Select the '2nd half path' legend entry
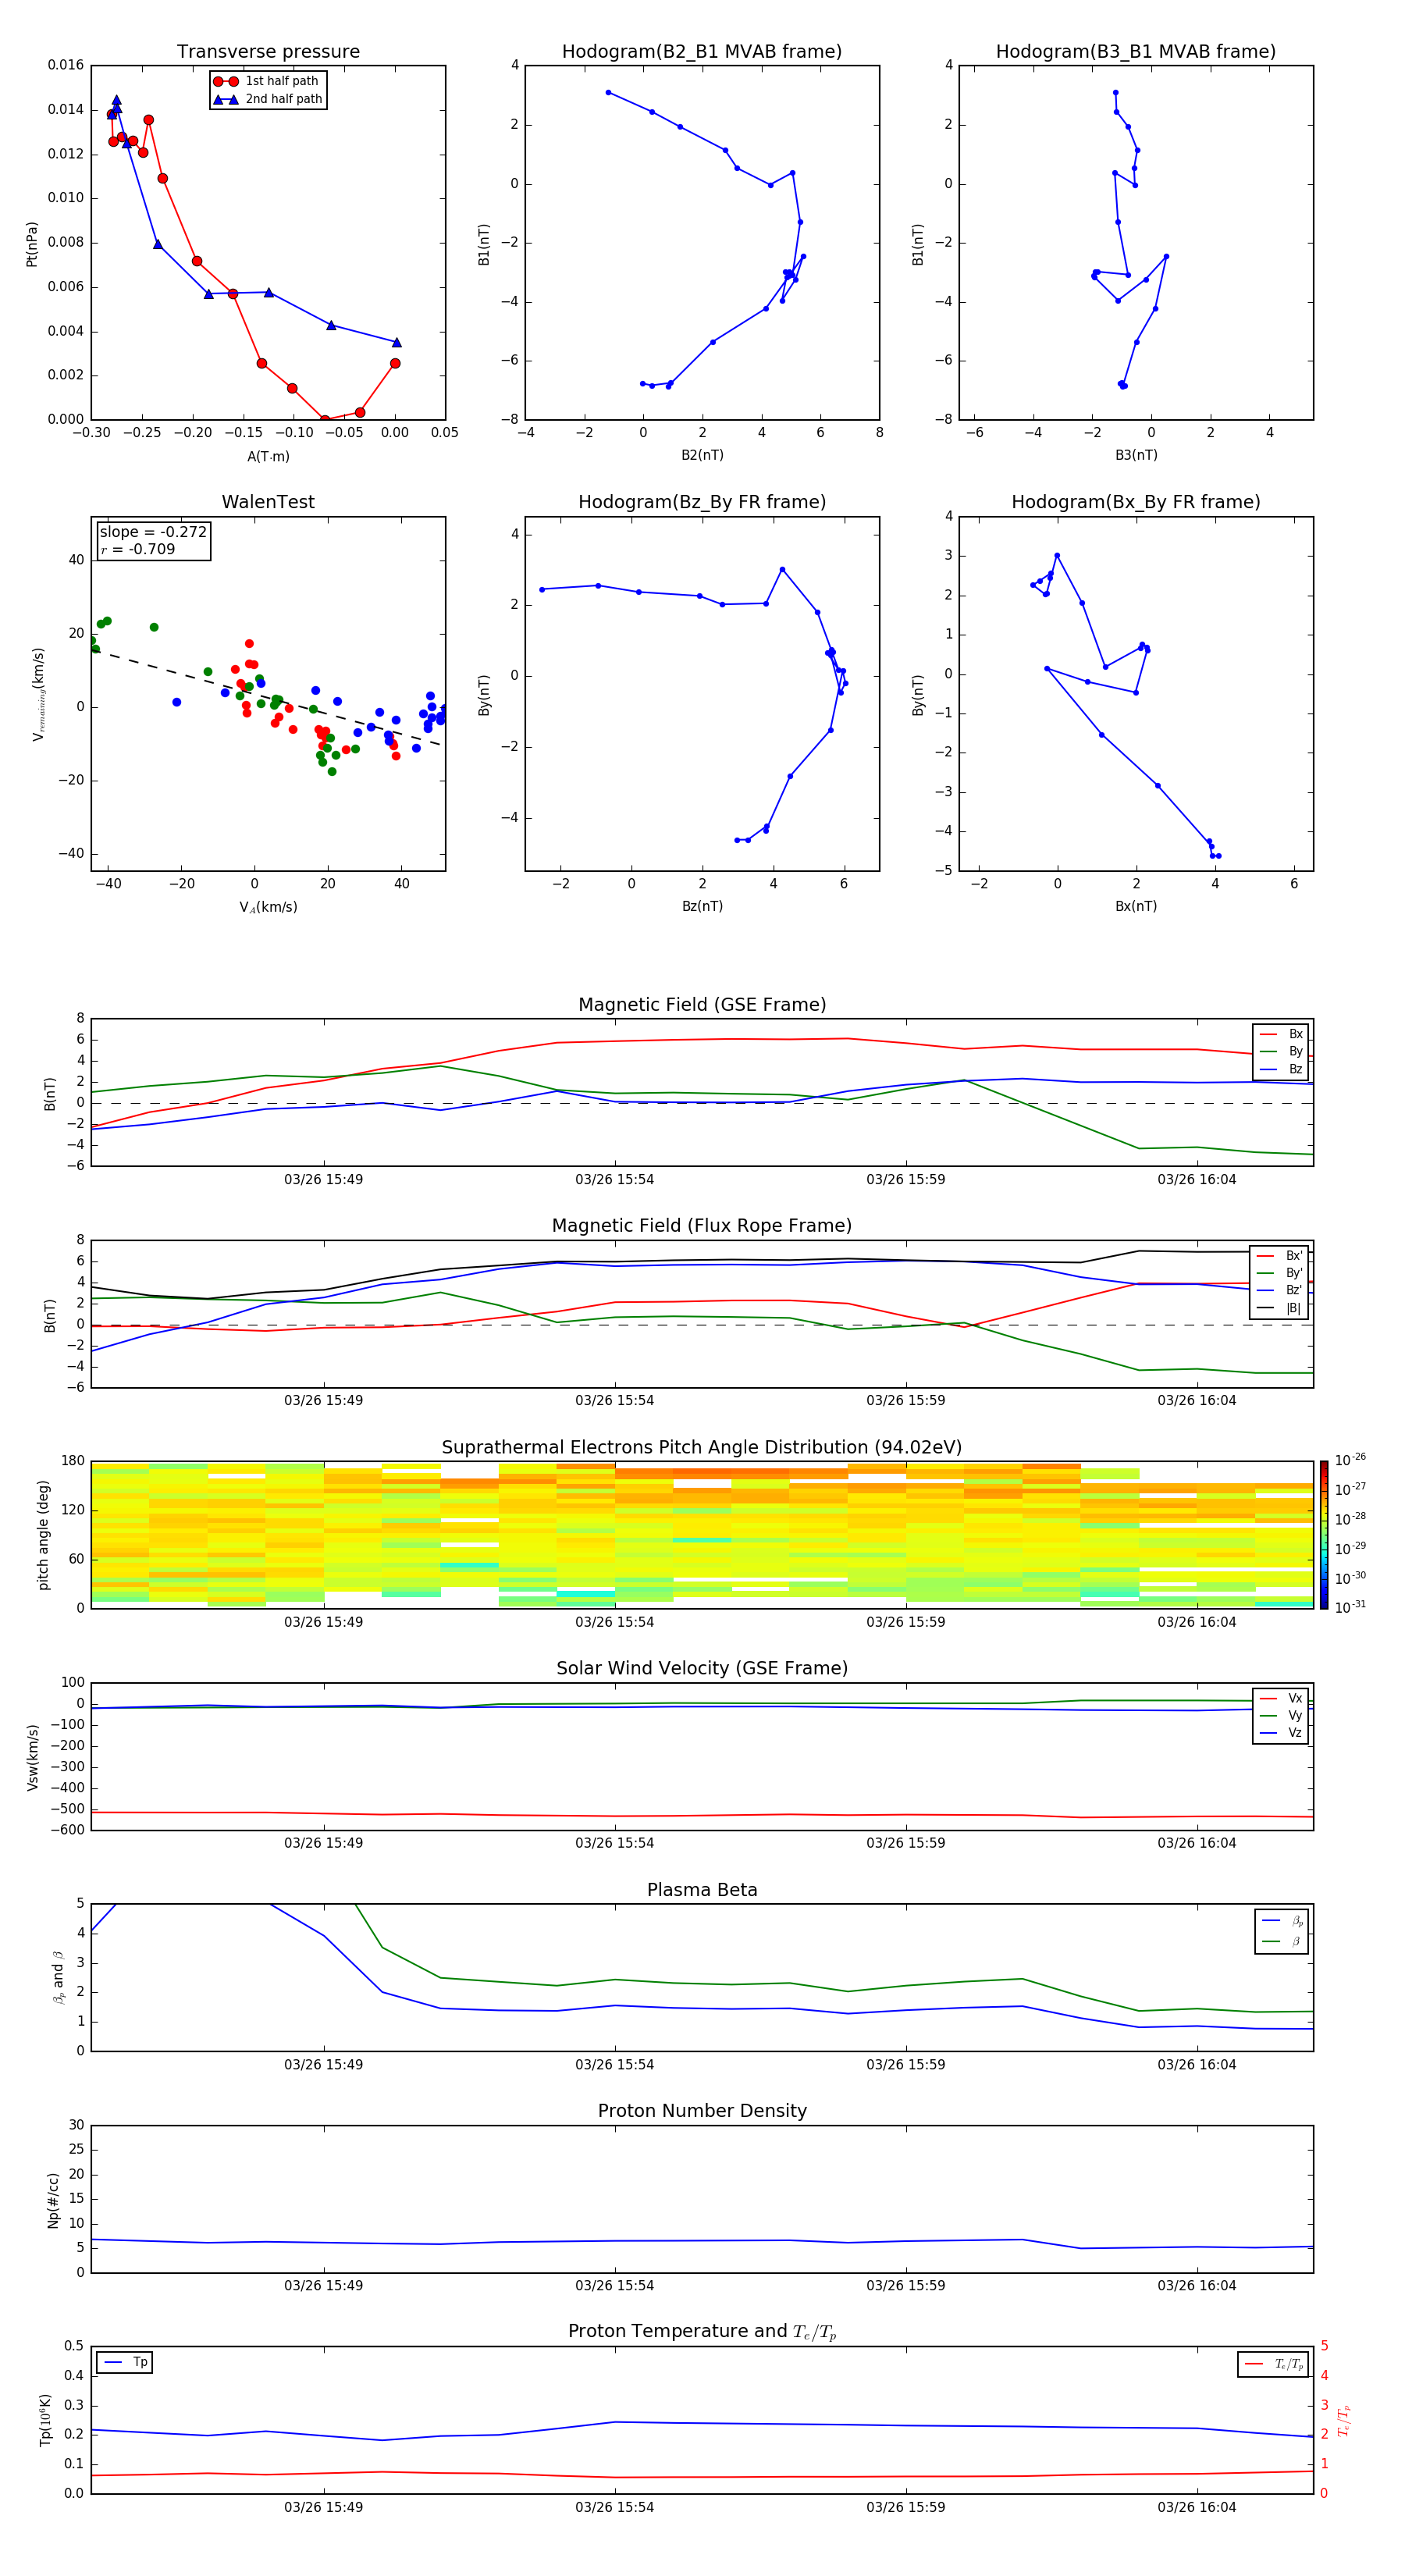 click(267, 99)
